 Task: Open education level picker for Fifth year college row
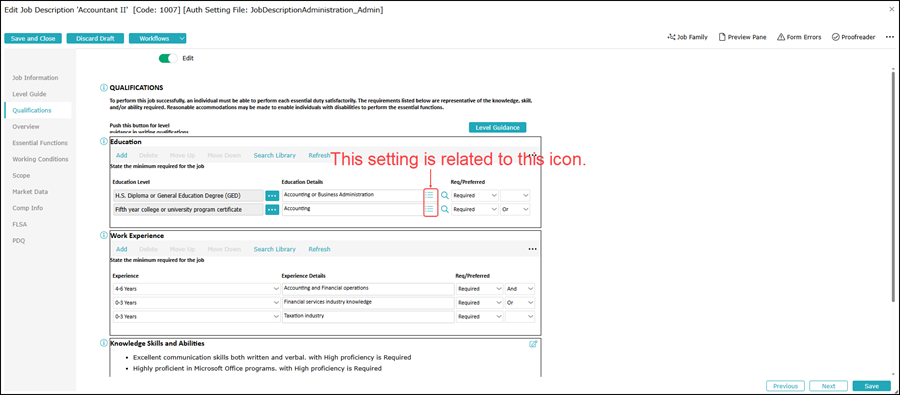pos(272,210)
